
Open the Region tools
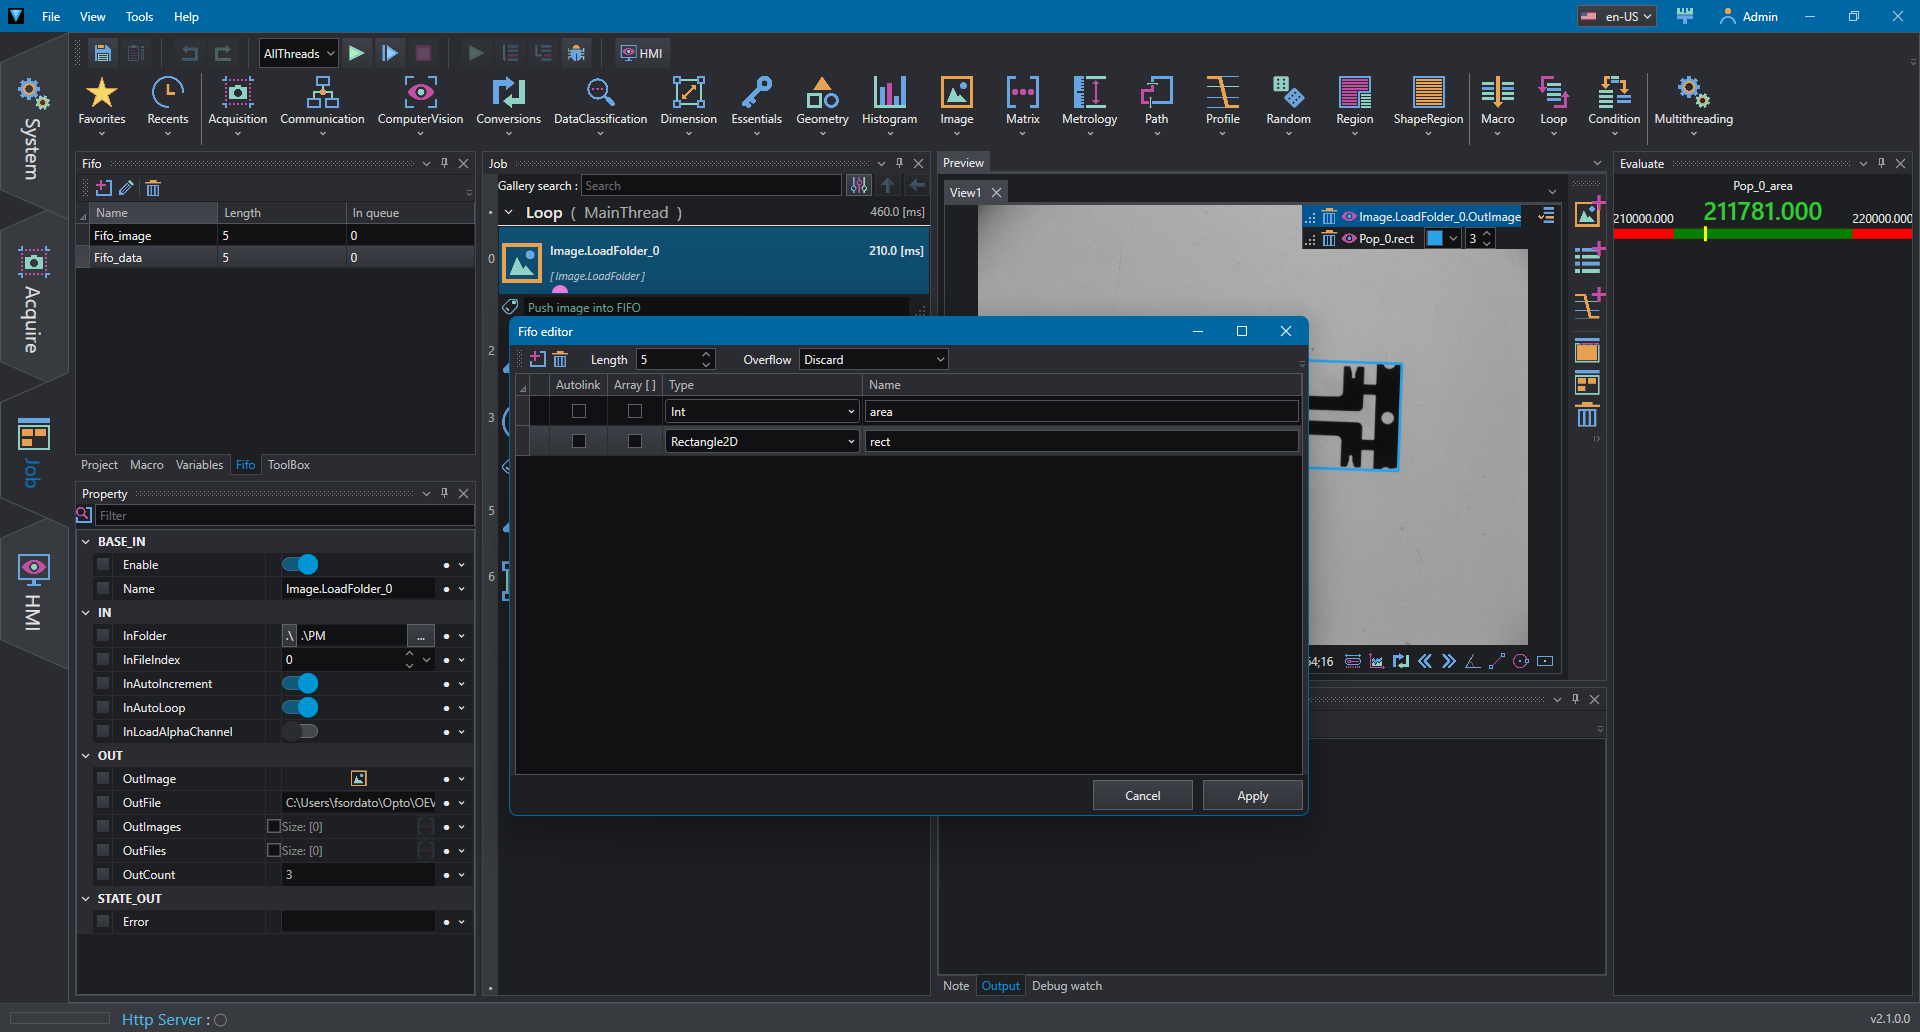(x=1355, y=103)
